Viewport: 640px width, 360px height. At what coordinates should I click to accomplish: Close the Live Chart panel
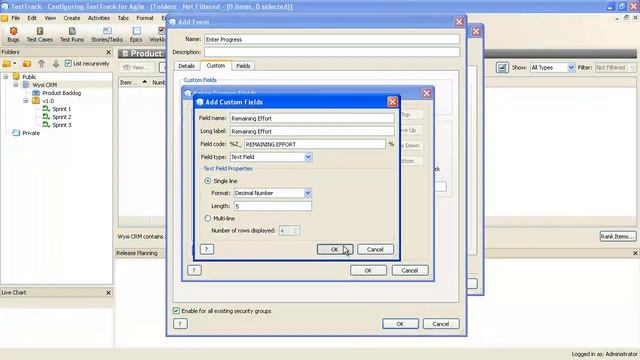pos(108,293)
